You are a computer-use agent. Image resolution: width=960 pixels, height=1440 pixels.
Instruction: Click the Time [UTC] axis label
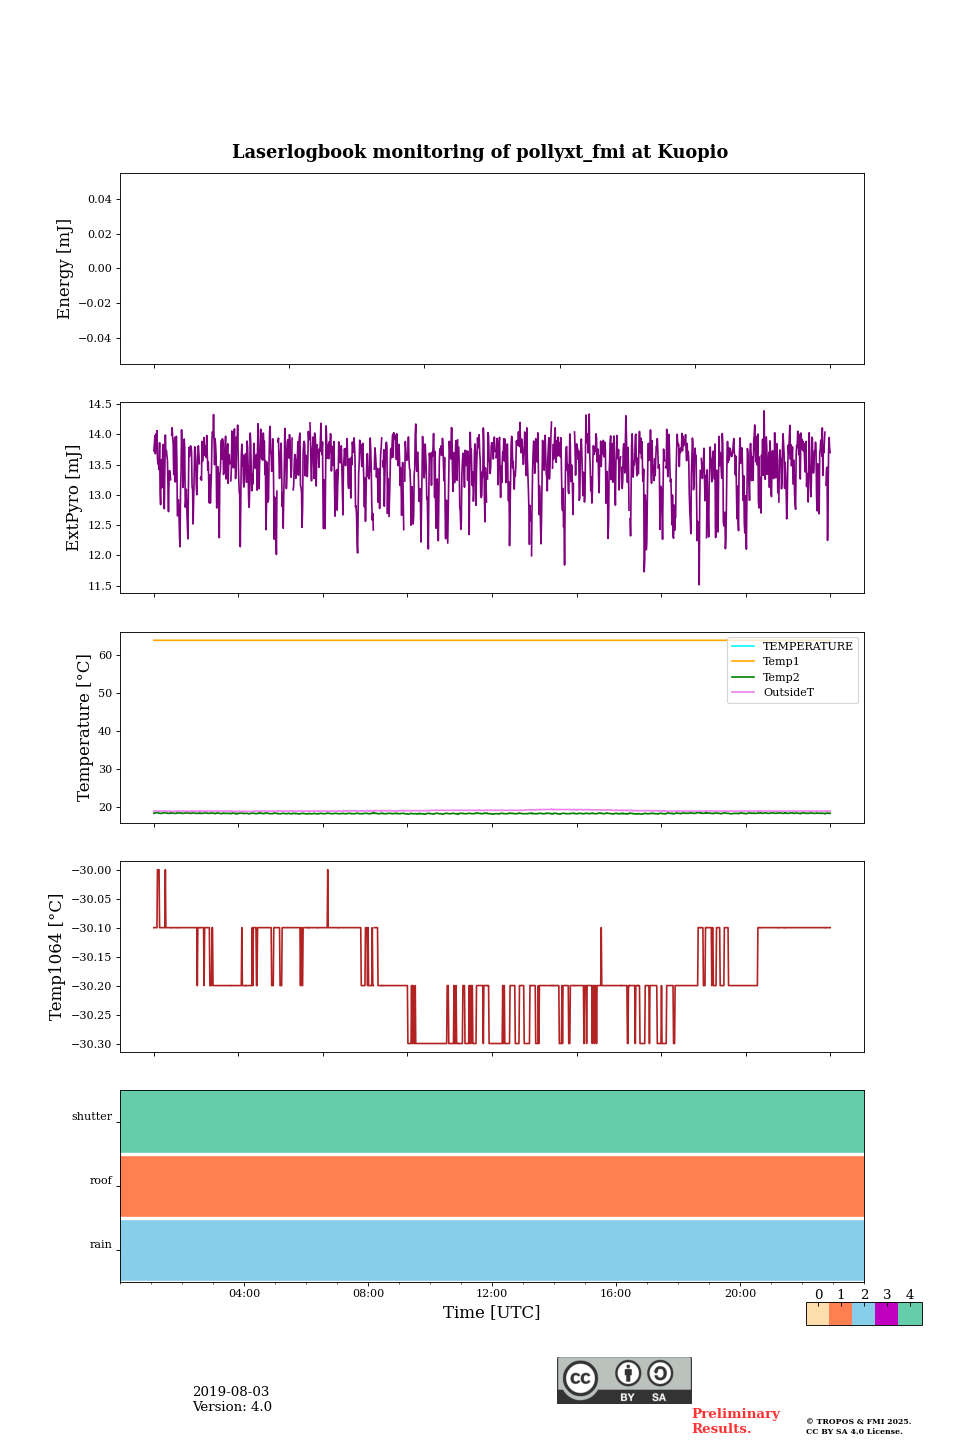tap(492, 1313)
